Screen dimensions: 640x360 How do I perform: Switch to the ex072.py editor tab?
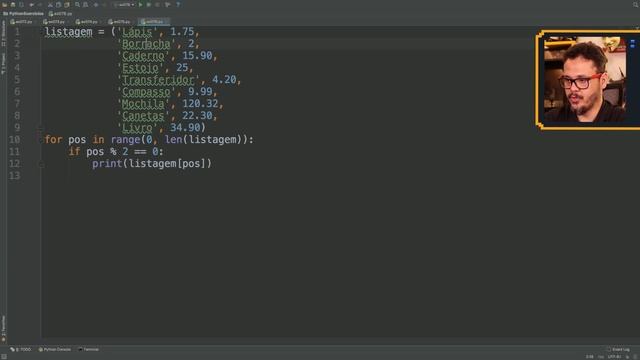tap(21, 22)
